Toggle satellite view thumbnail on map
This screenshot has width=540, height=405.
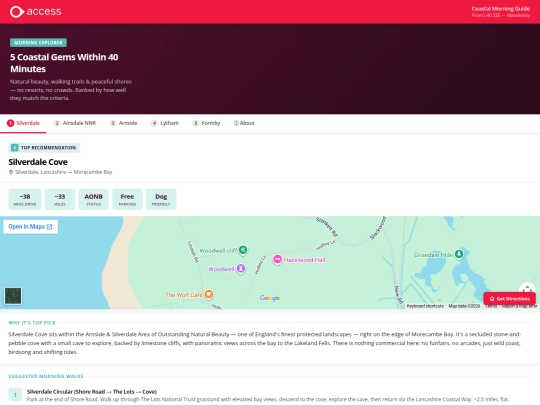point(13,296)
